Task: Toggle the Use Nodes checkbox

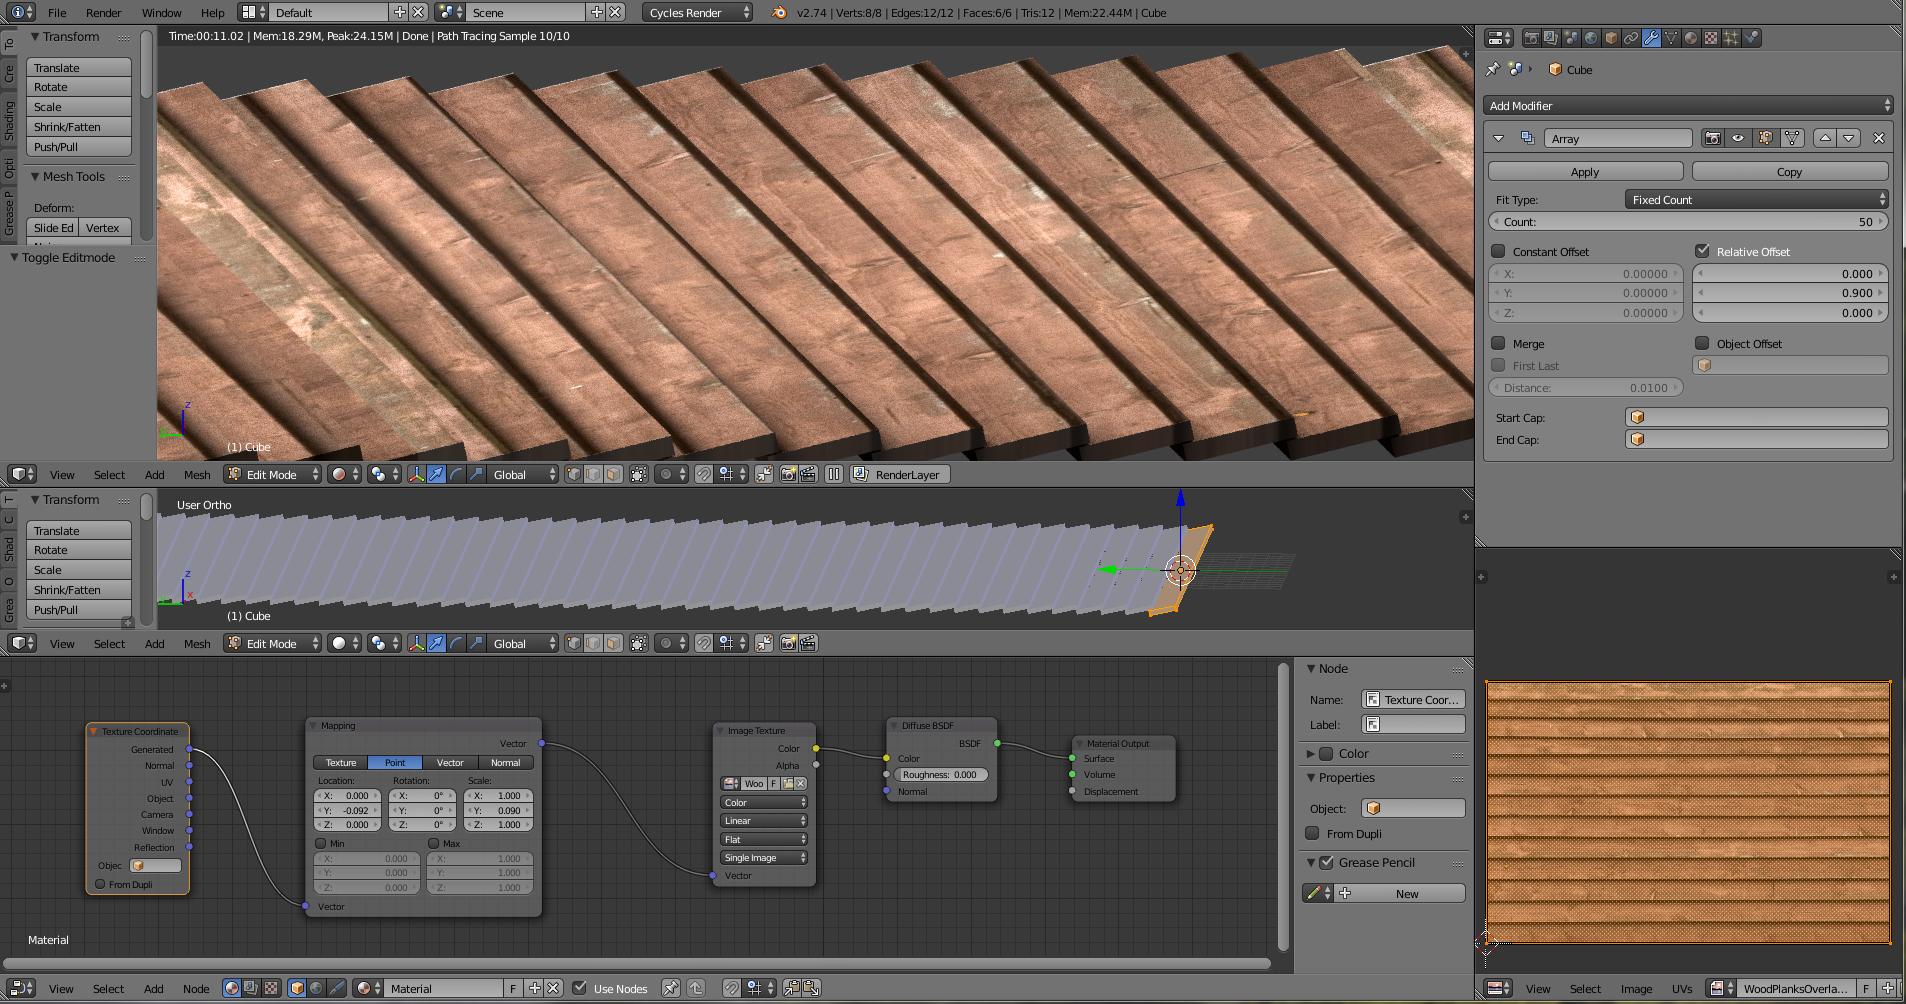Action: point(579,988)
